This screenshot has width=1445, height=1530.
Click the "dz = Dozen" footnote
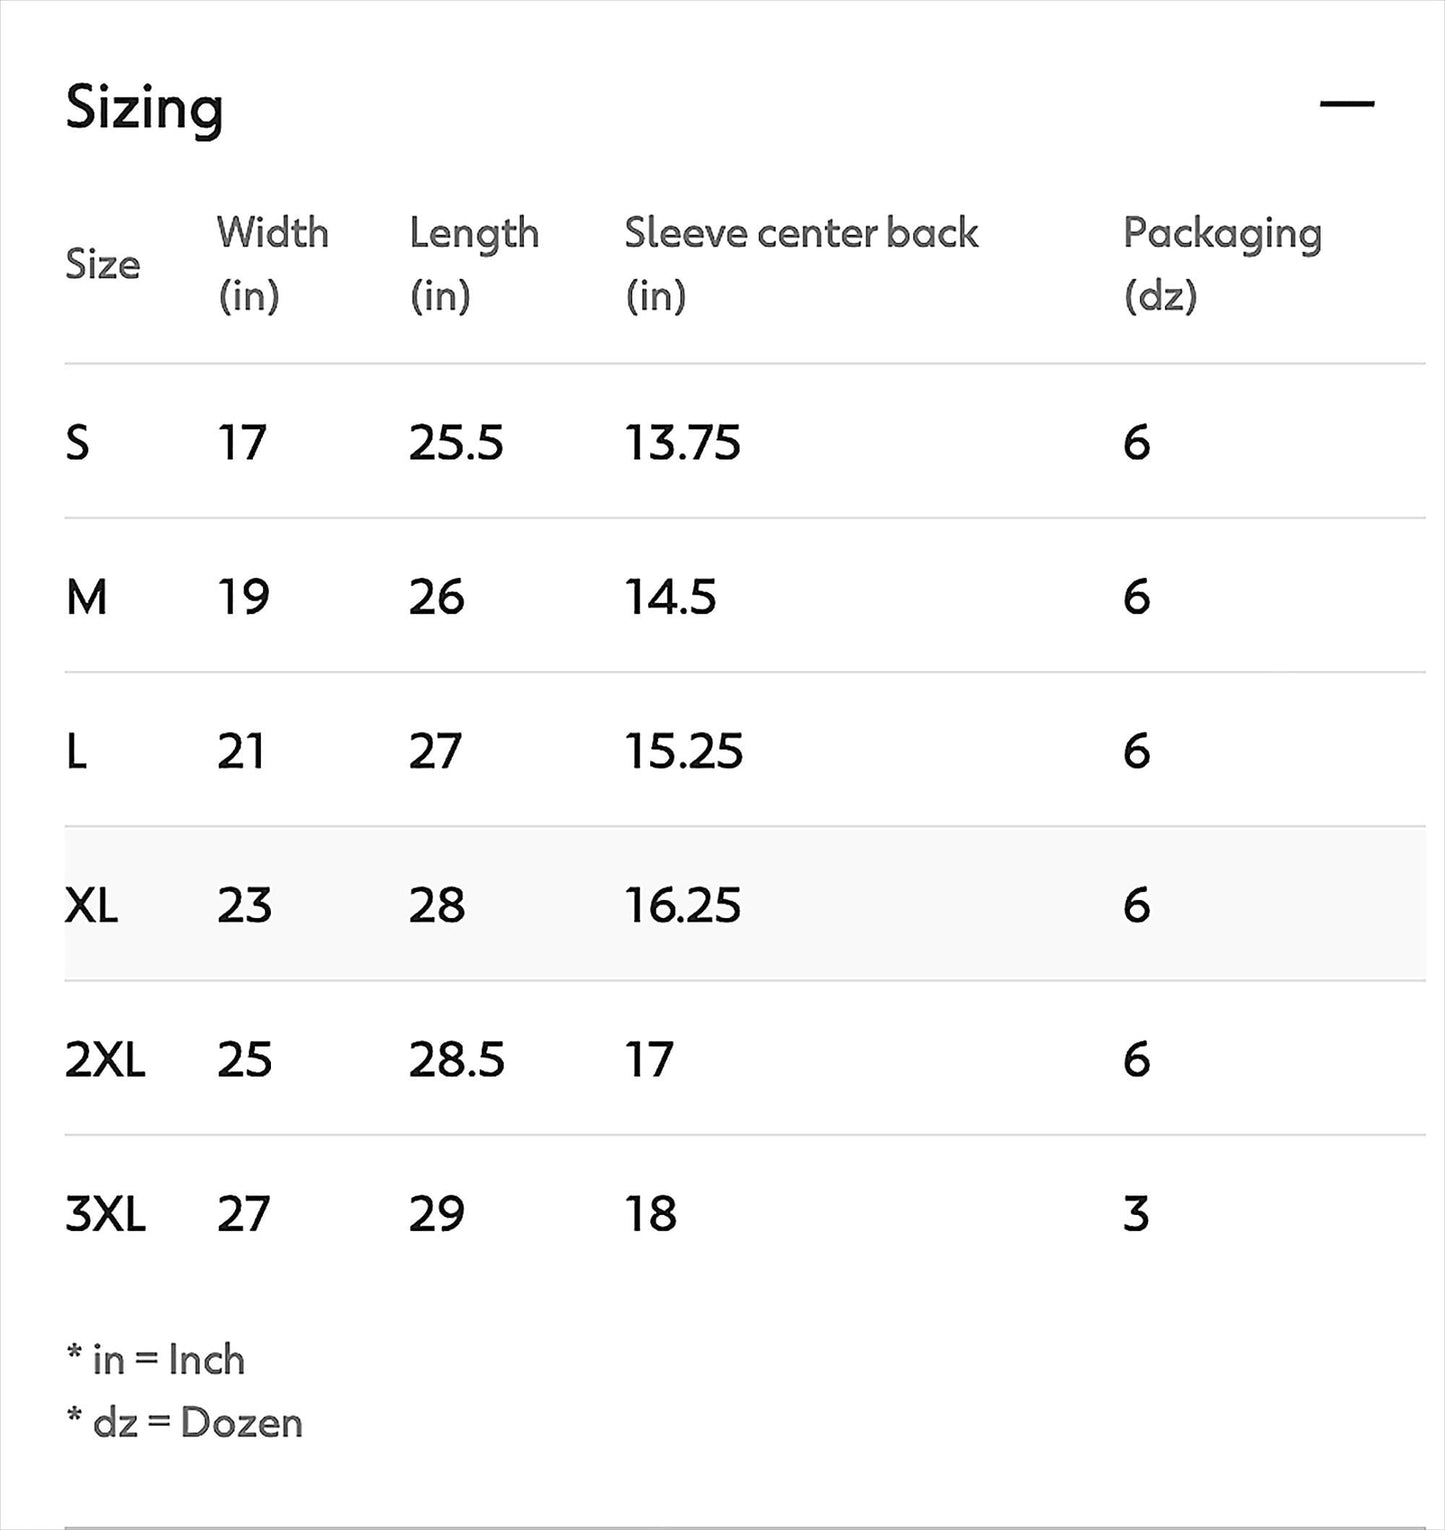[184, 1422]
